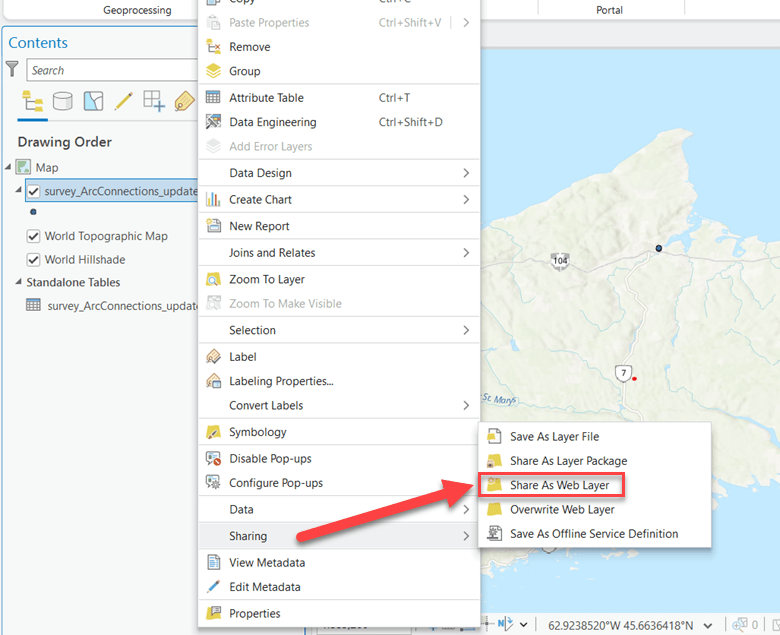This screenshot has width=780, height=635.
Task: Click the Configure Pop-ups icon
Action: pyautogui.click(x=213, y=483)
